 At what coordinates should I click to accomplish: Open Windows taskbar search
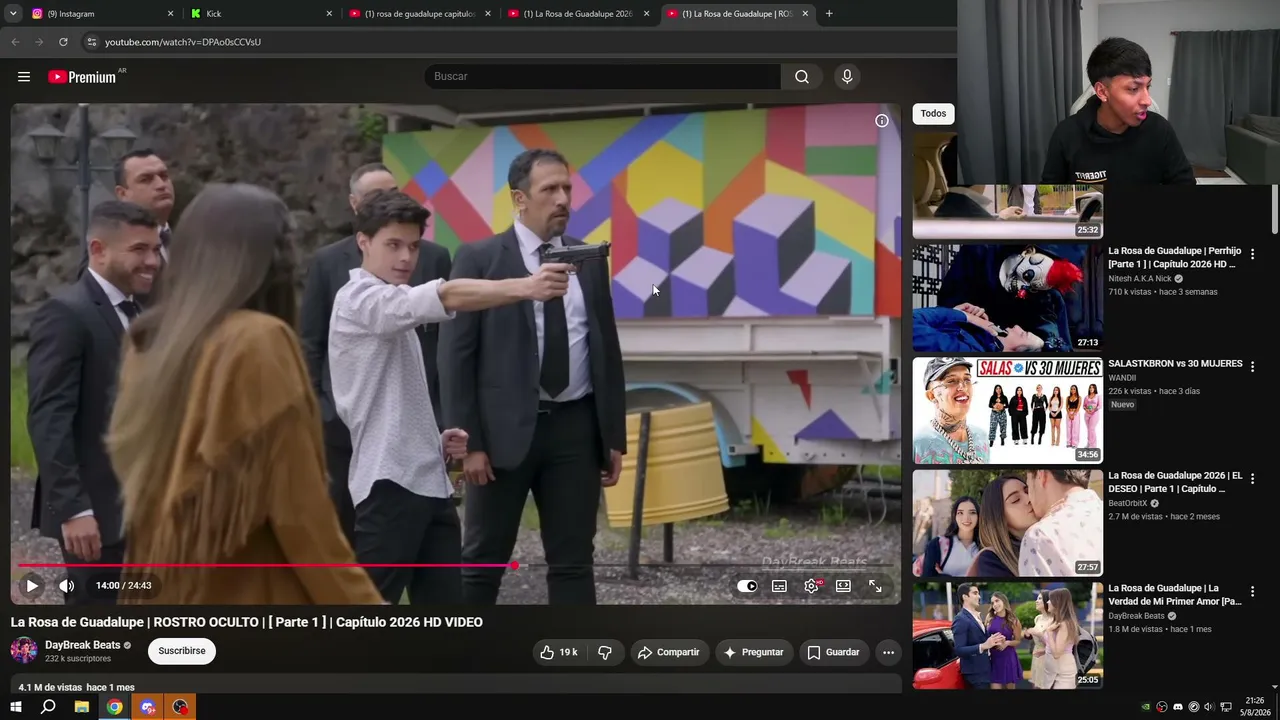pos(48,707)
